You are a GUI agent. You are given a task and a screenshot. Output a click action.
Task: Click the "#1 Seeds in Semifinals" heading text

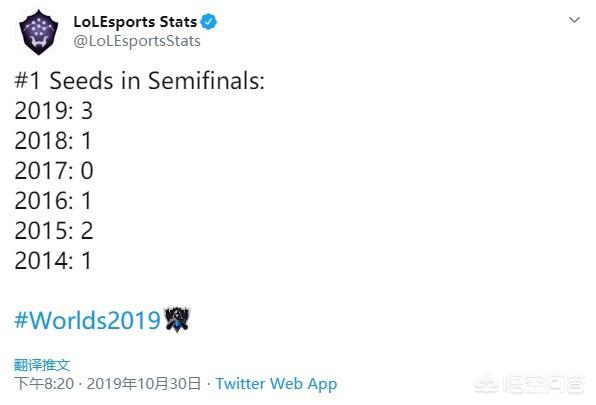tap(139, 81)
